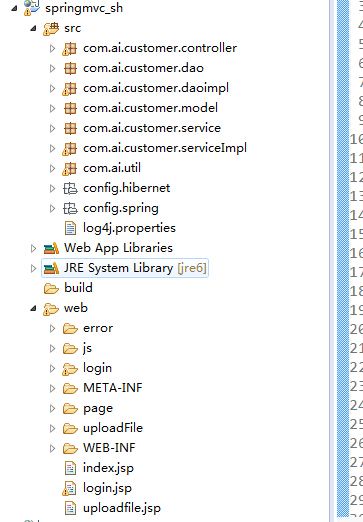This screenshot has width=363, height=522.
Task: Select the WEB-INF folder label
Action: coord(109,448)
